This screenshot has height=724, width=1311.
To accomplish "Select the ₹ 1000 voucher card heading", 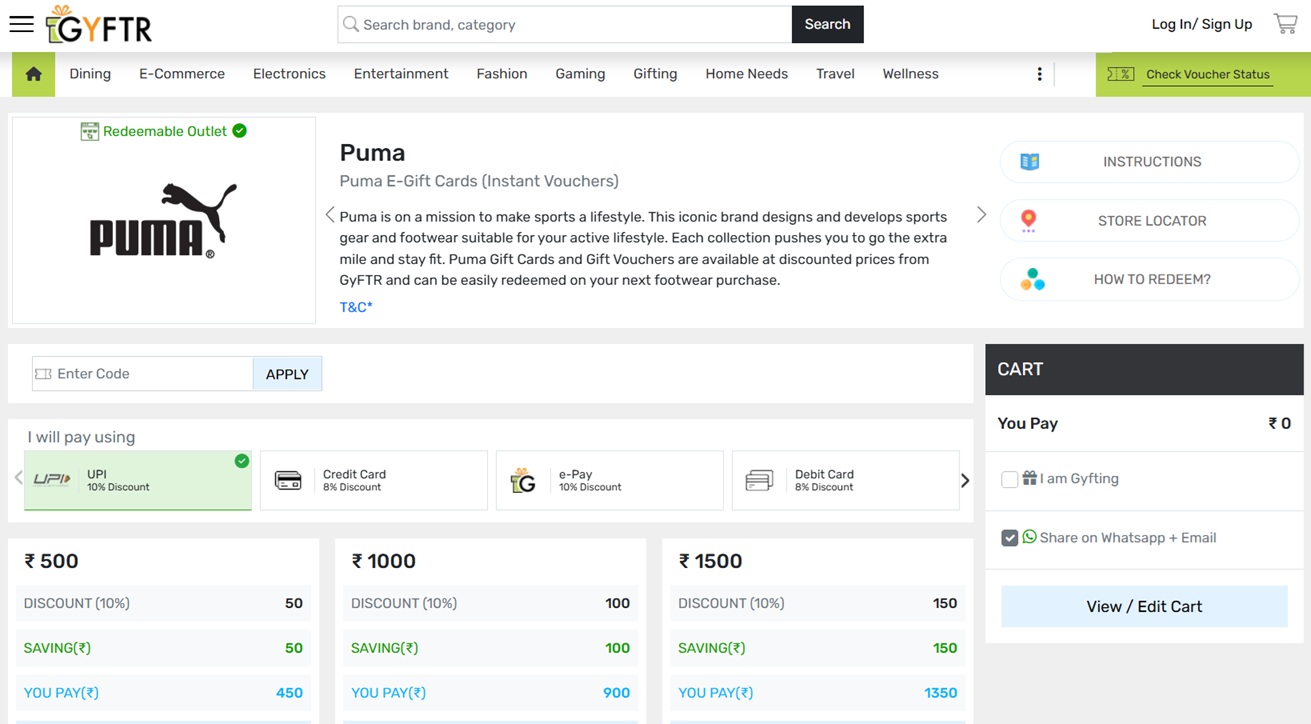I will pyautogui.click(x=384, y=561).
